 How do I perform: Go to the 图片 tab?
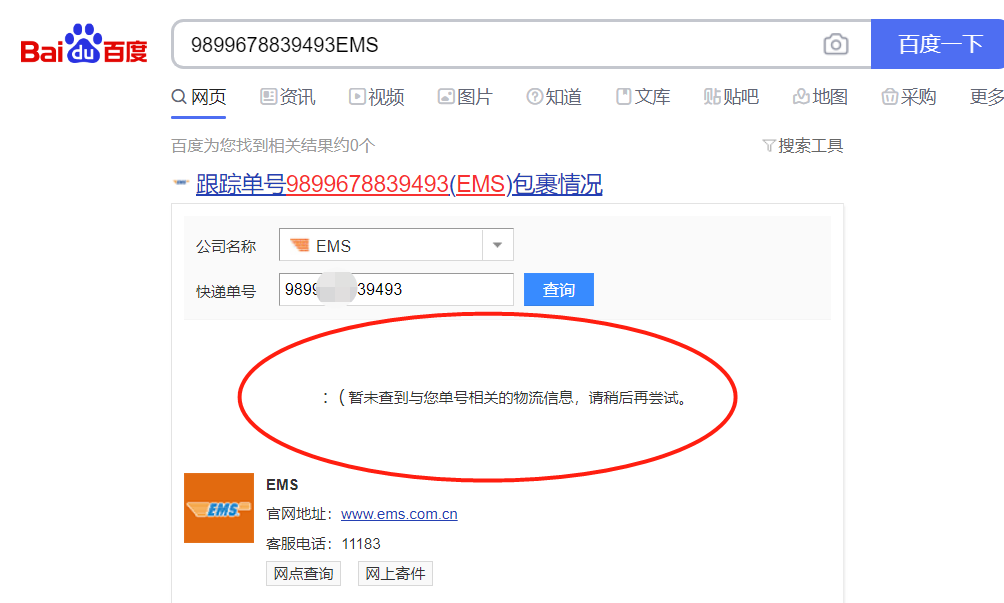tap(466, 97)
